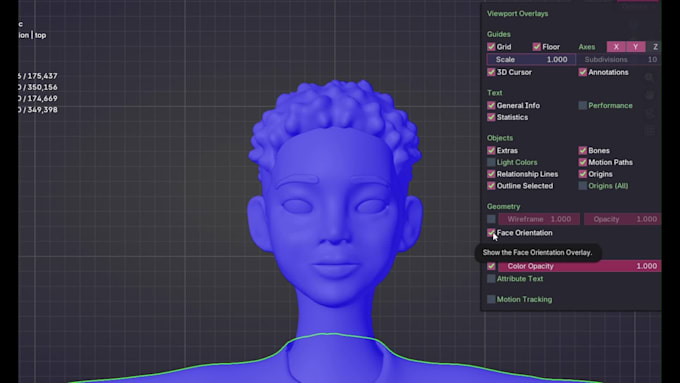The image size is (680, 383).
Task: Disable Relationship Lines checkbox
Action: (491, 174)
